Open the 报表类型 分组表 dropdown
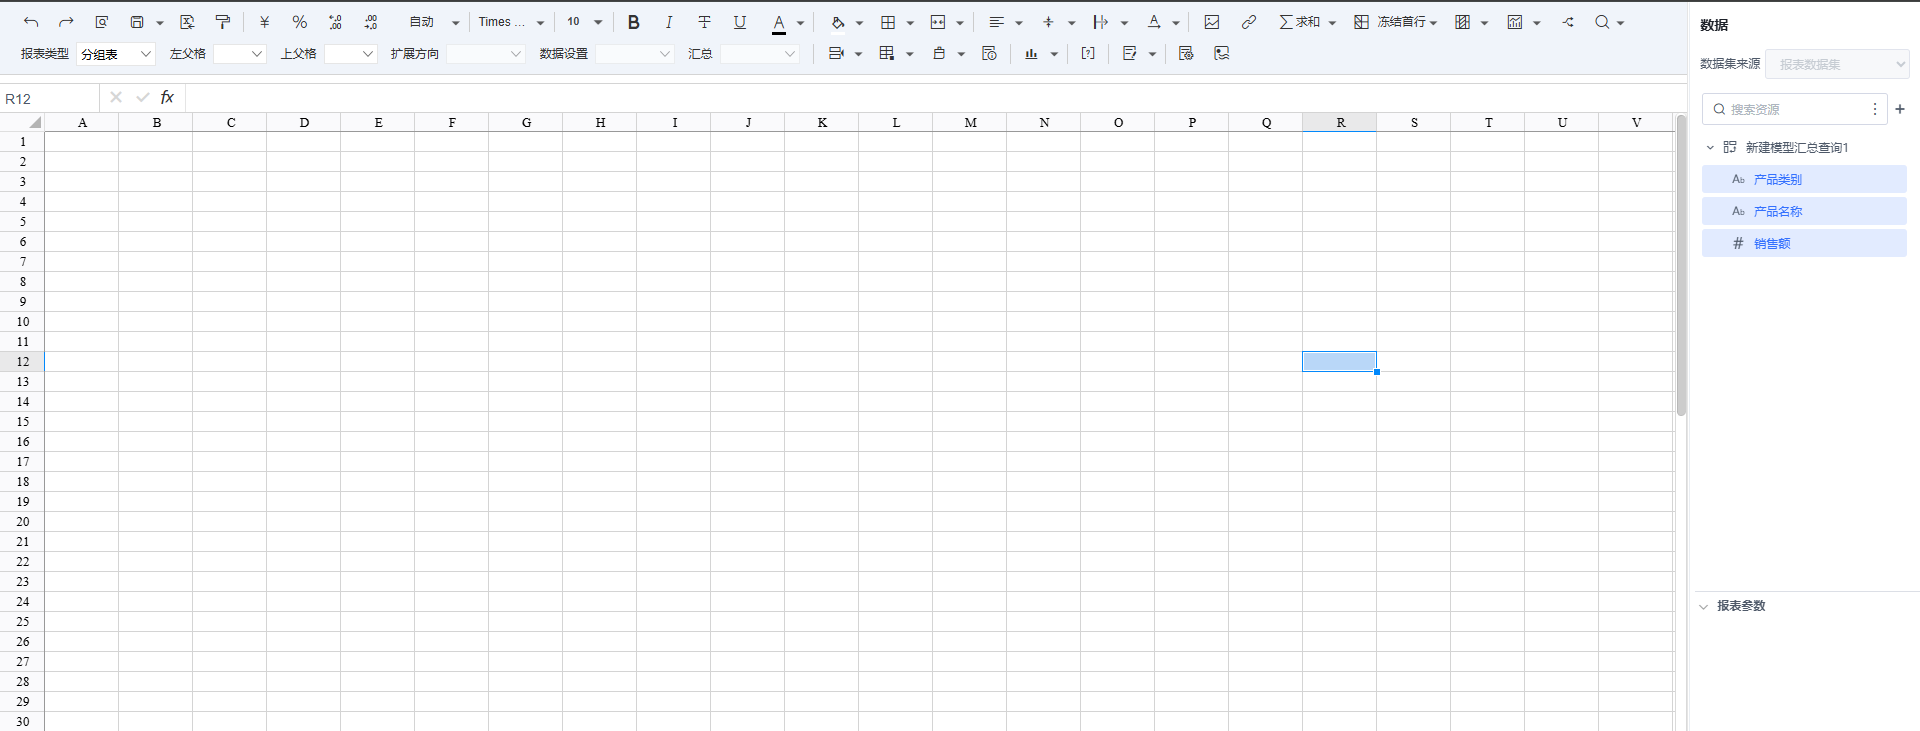The height and width of the screenshot is (731, 1920). click(x=116, y=54)
